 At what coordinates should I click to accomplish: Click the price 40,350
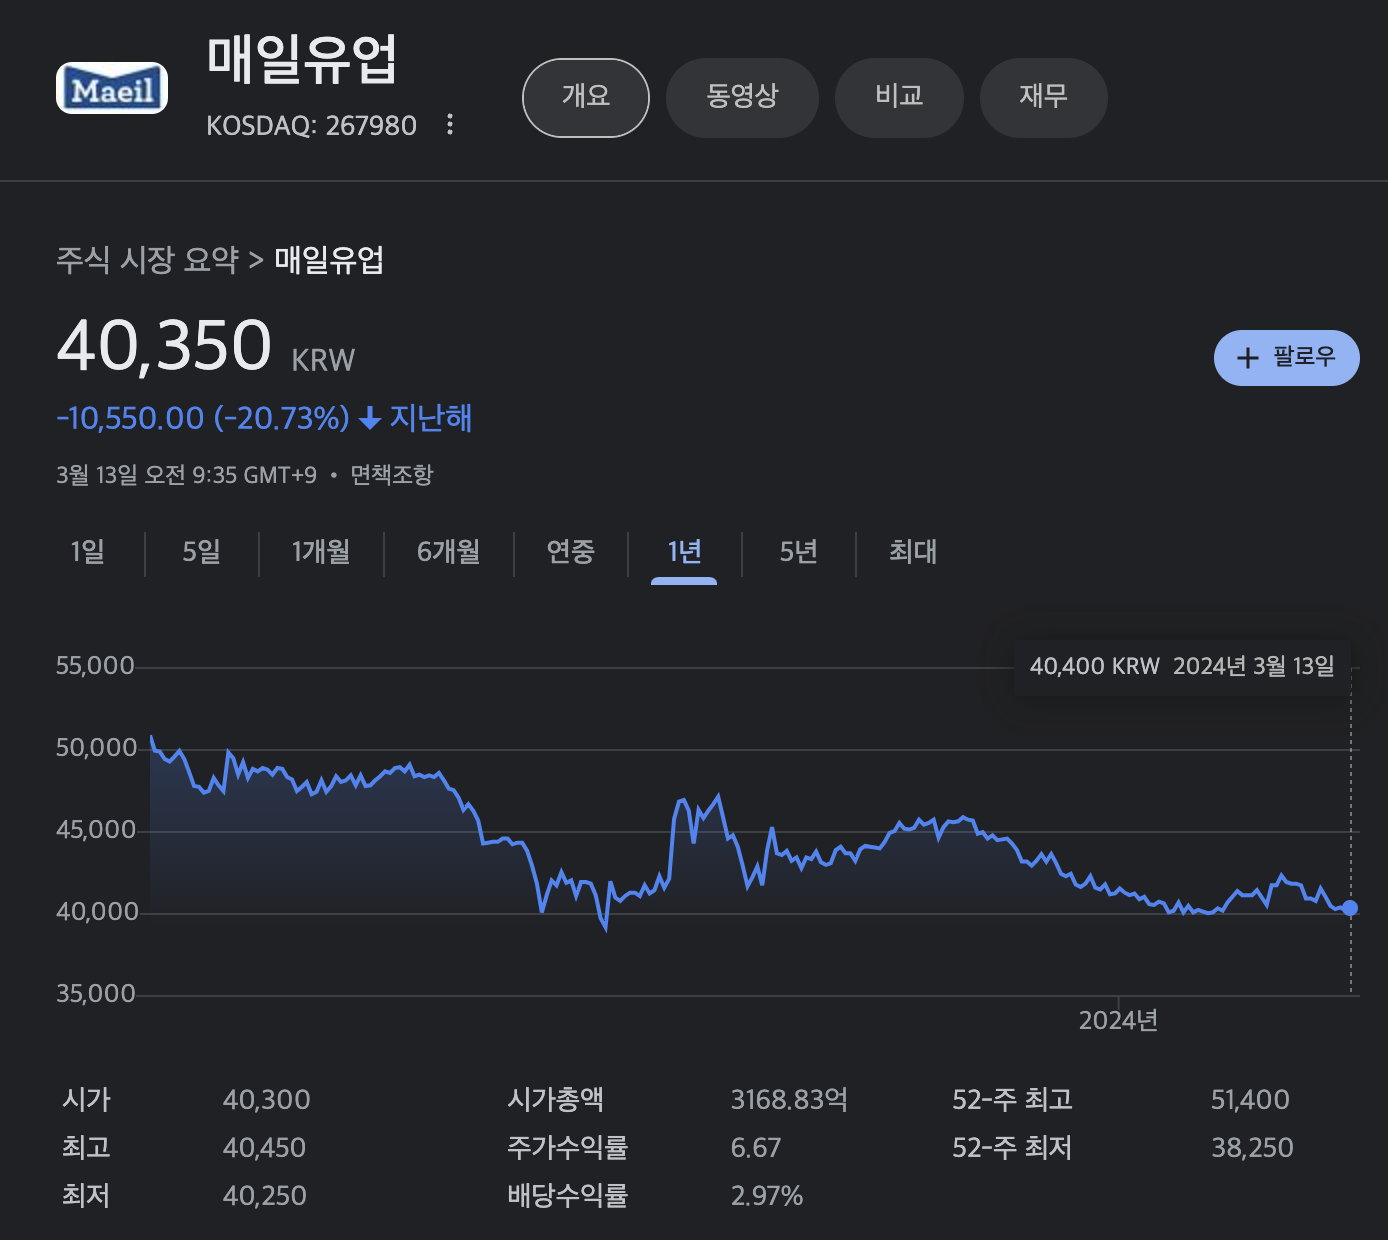tap(164, 346)
